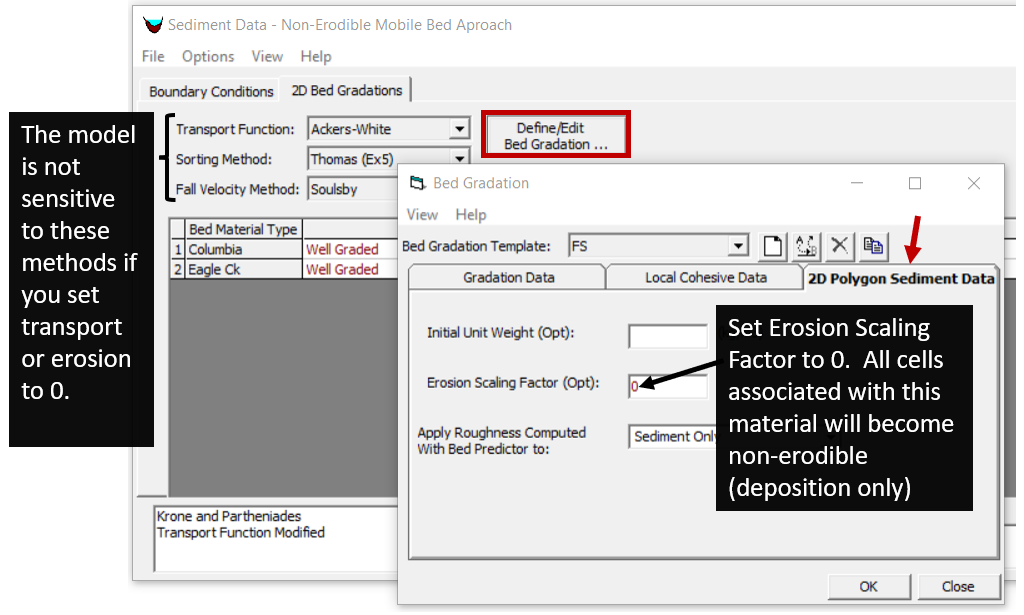Expand the Bed Gradation Template dropdown
The height and width of the screenshot is (615, 1024).
coord(739,246)
